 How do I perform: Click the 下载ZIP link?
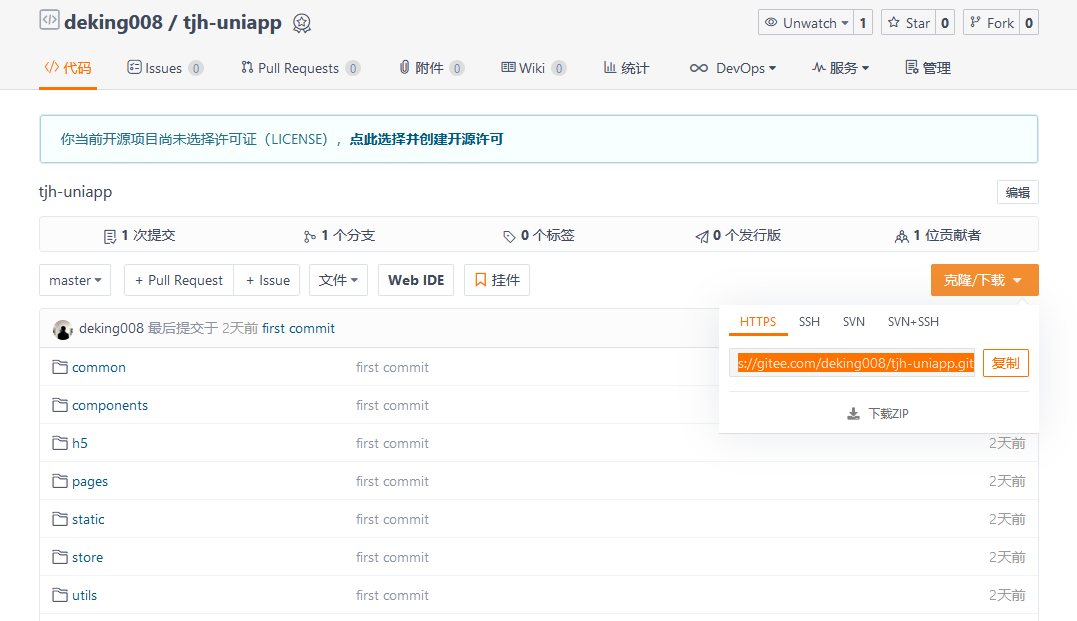[878, 414]
